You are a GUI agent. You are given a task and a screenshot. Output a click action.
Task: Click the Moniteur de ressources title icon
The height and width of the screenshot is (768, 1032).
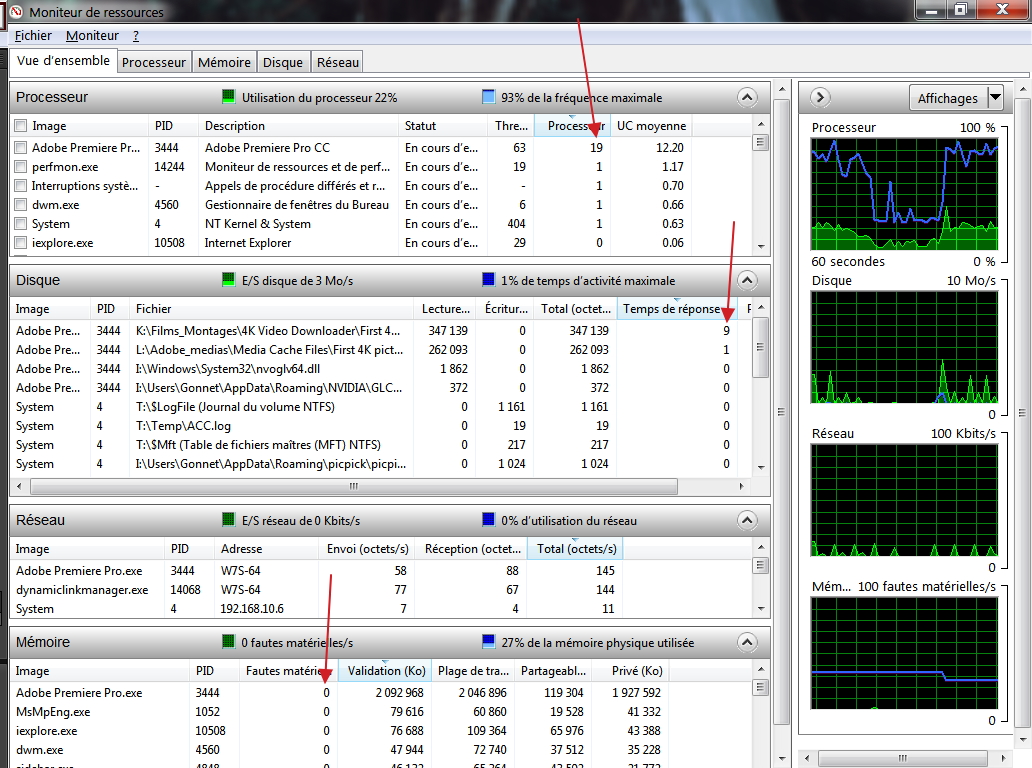click(x=16, y=12)
